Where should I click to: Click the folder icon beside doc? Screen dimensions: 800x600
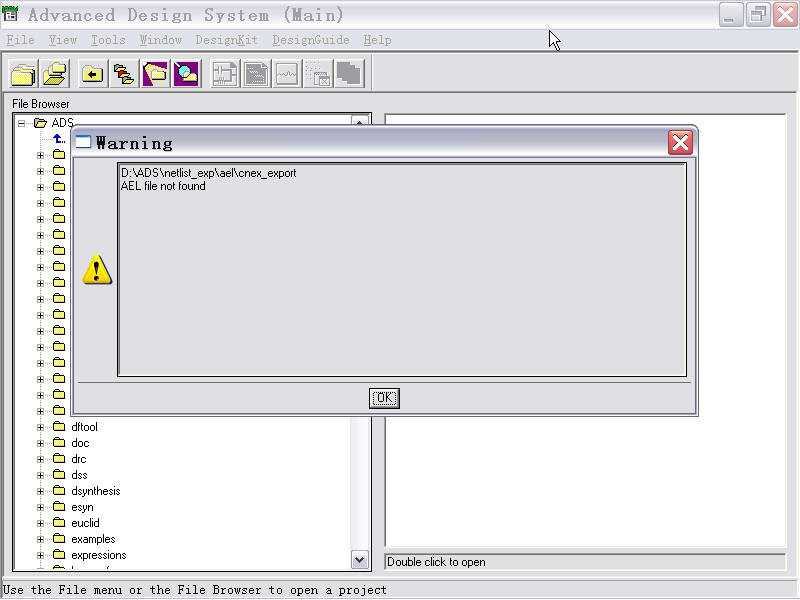coord(59,442)
